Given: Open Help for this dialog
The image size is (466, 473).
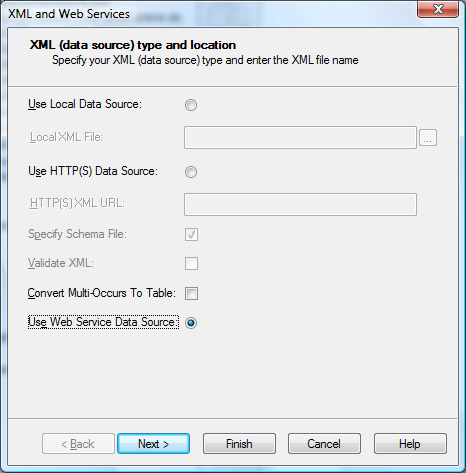Looking at the screenshot, I should click(x=410, y=444).
